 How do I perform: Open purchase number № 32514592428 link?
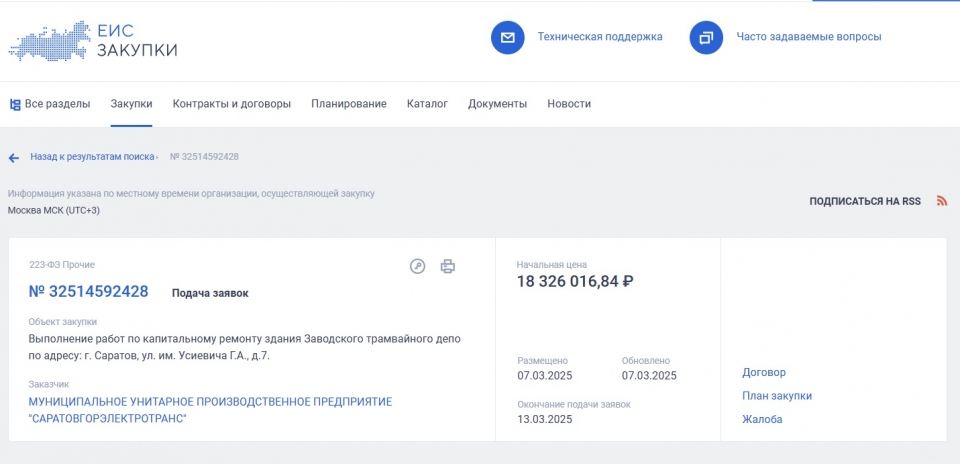pyautogui.click(x=89, y=291)
